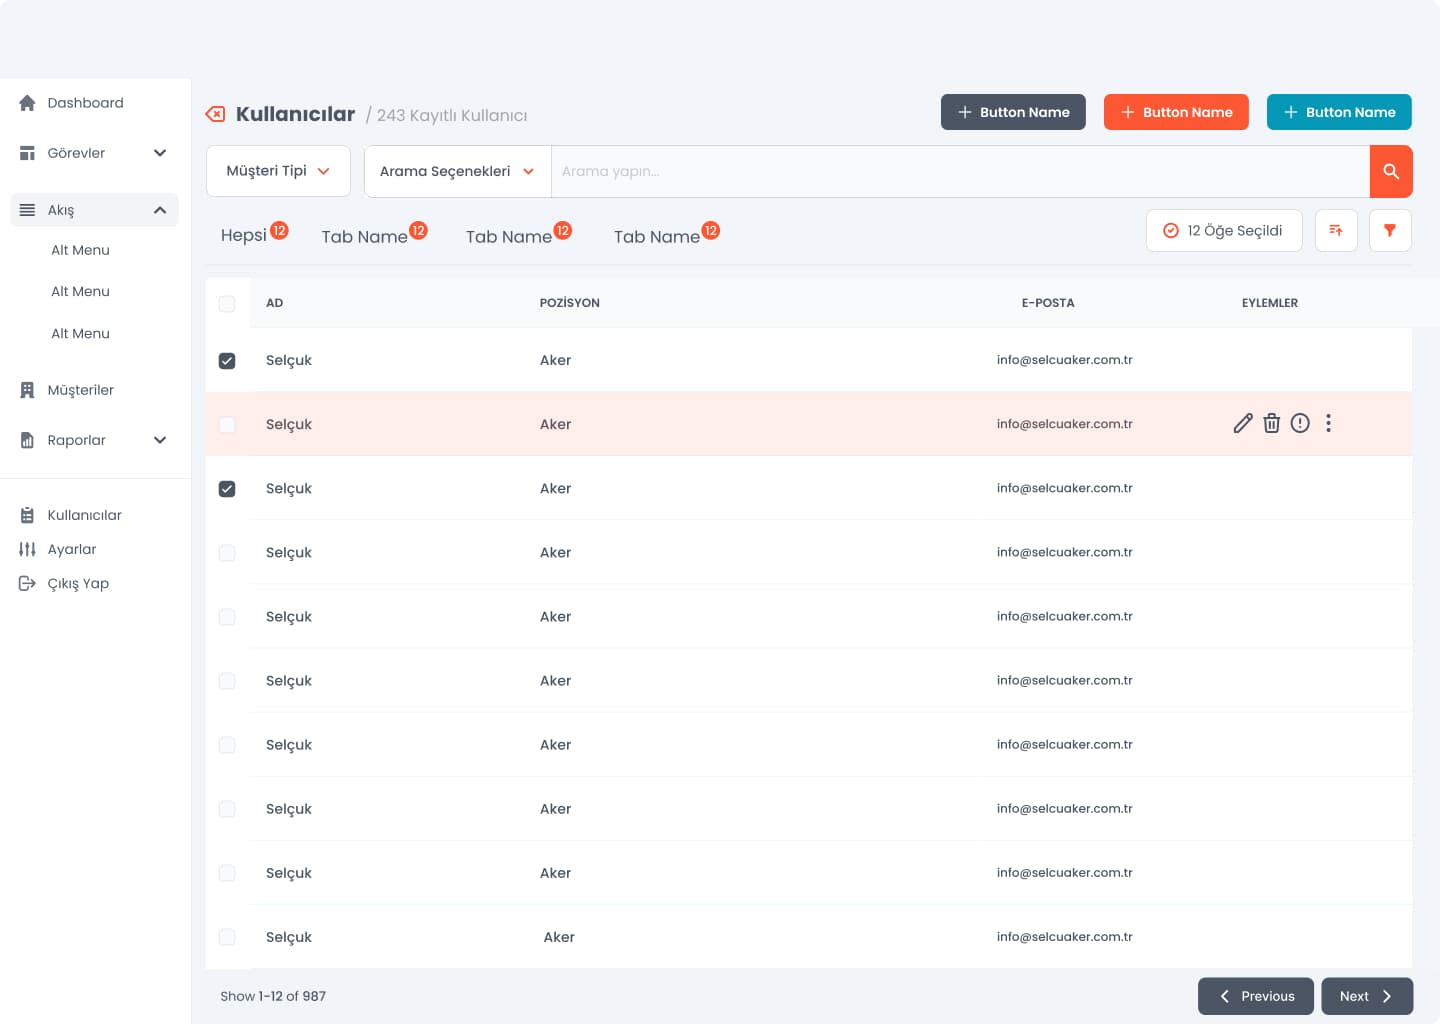Check the sixth row Selçuk checkbox
Viewport: 1440px width, 1024px height.
click(227, 681)
